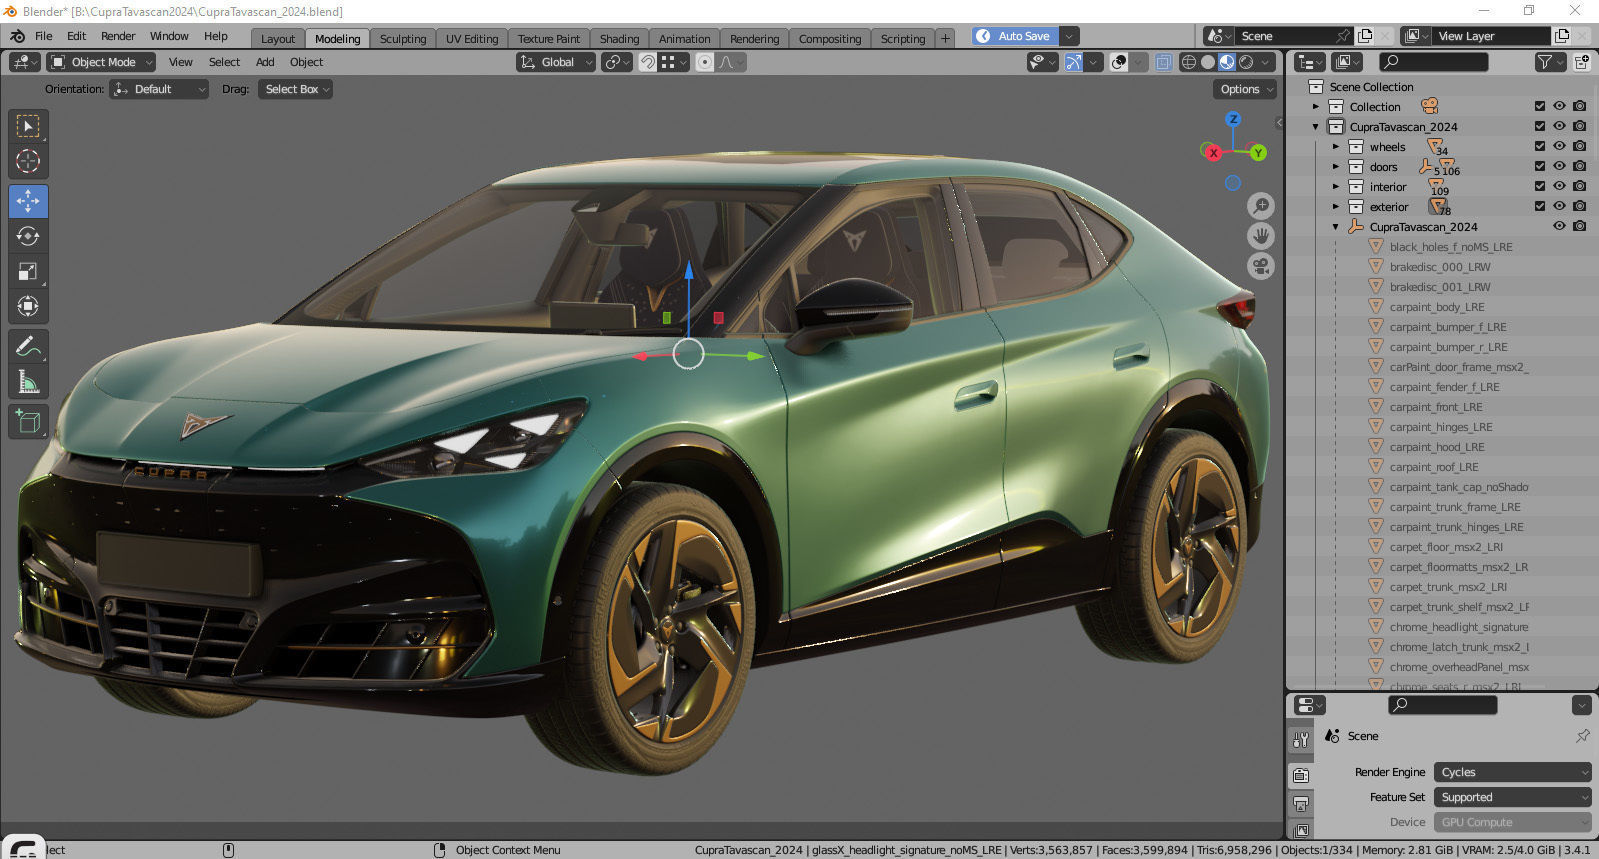The height and width of the screenshot is (859, 1599).
Task: Open the viewport Options dropdown
Action: [1246, 89]
